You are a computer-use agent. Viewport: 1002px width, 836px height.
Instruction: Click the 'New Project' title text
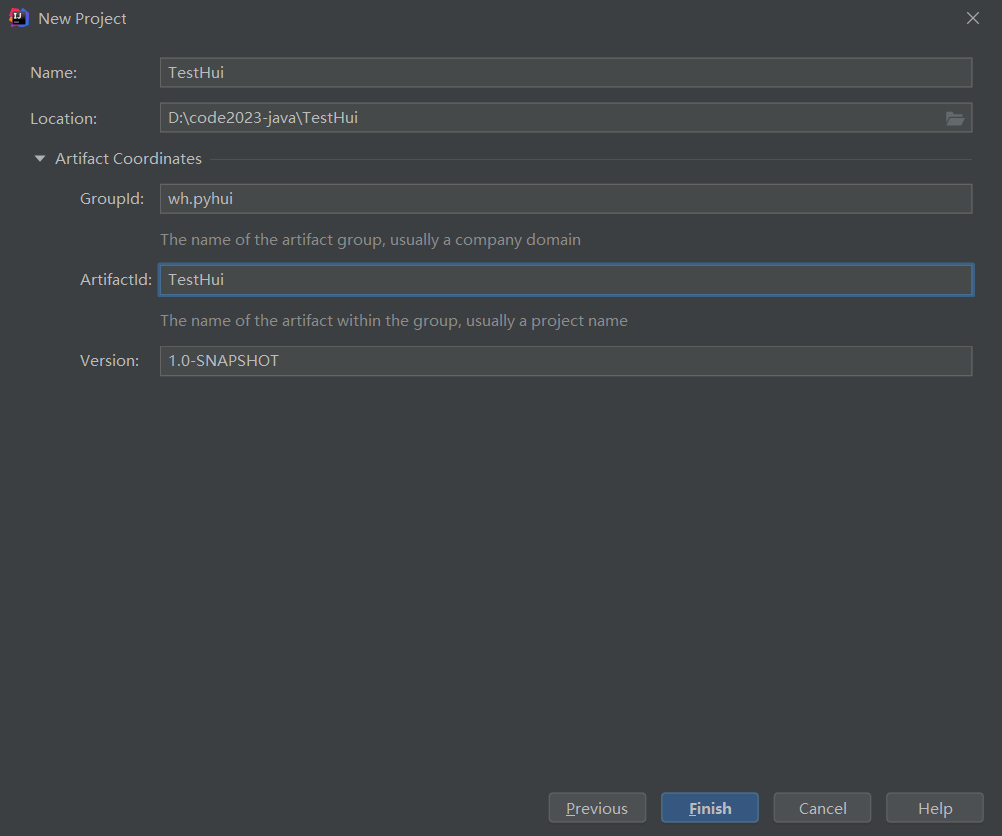coord(82,19)
